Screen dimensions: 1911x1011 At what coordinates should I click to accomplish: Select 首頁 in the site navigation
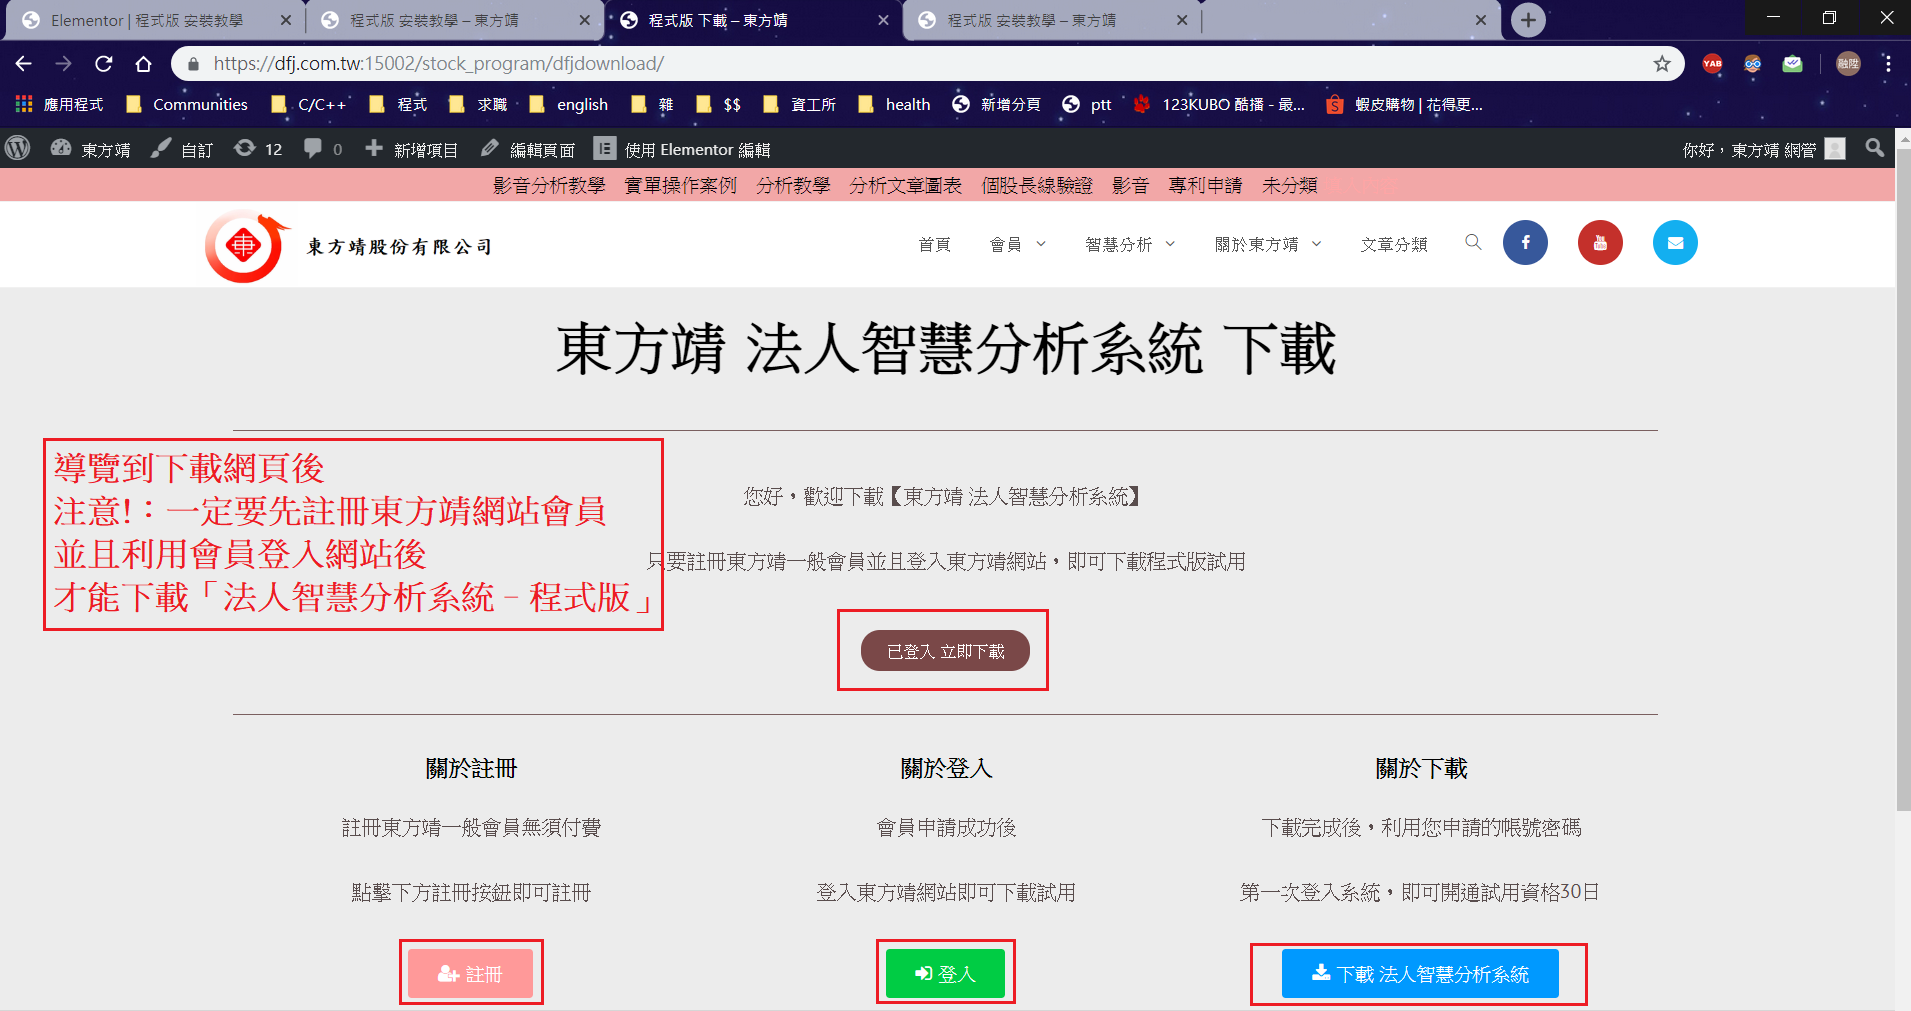934,244
